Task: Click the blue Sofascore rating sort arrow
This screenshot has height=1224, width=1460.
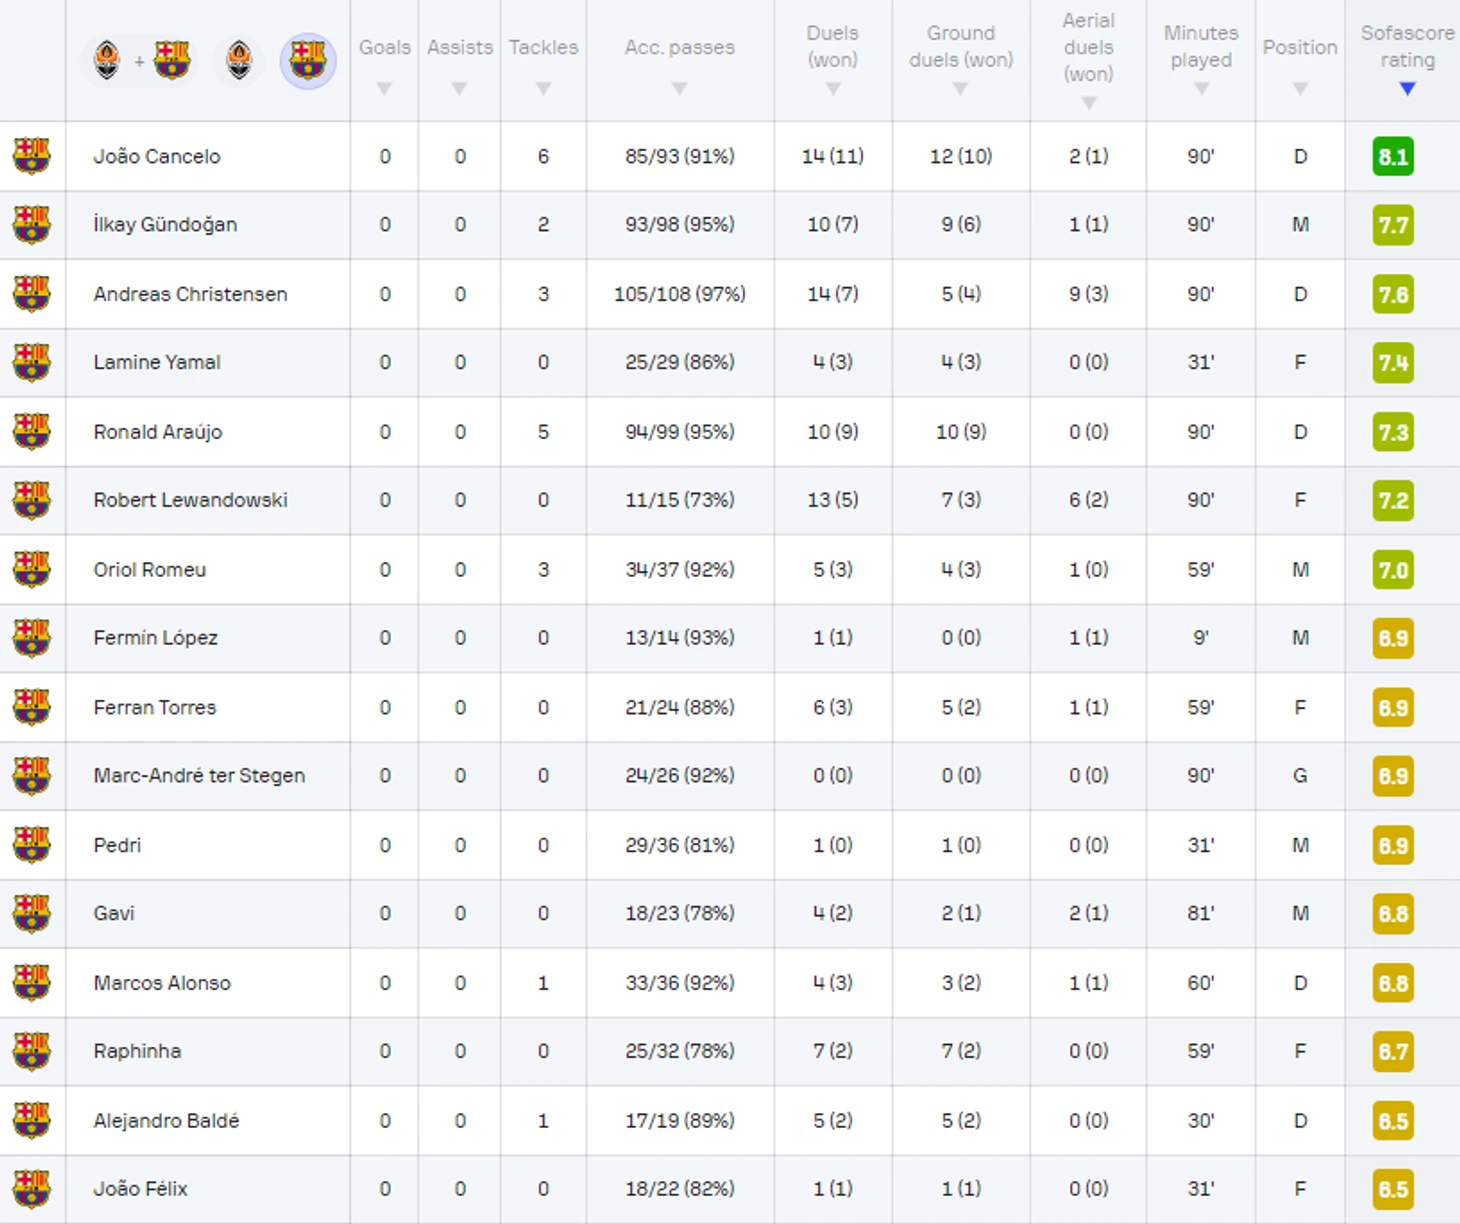Action: tap(1407, 89)
